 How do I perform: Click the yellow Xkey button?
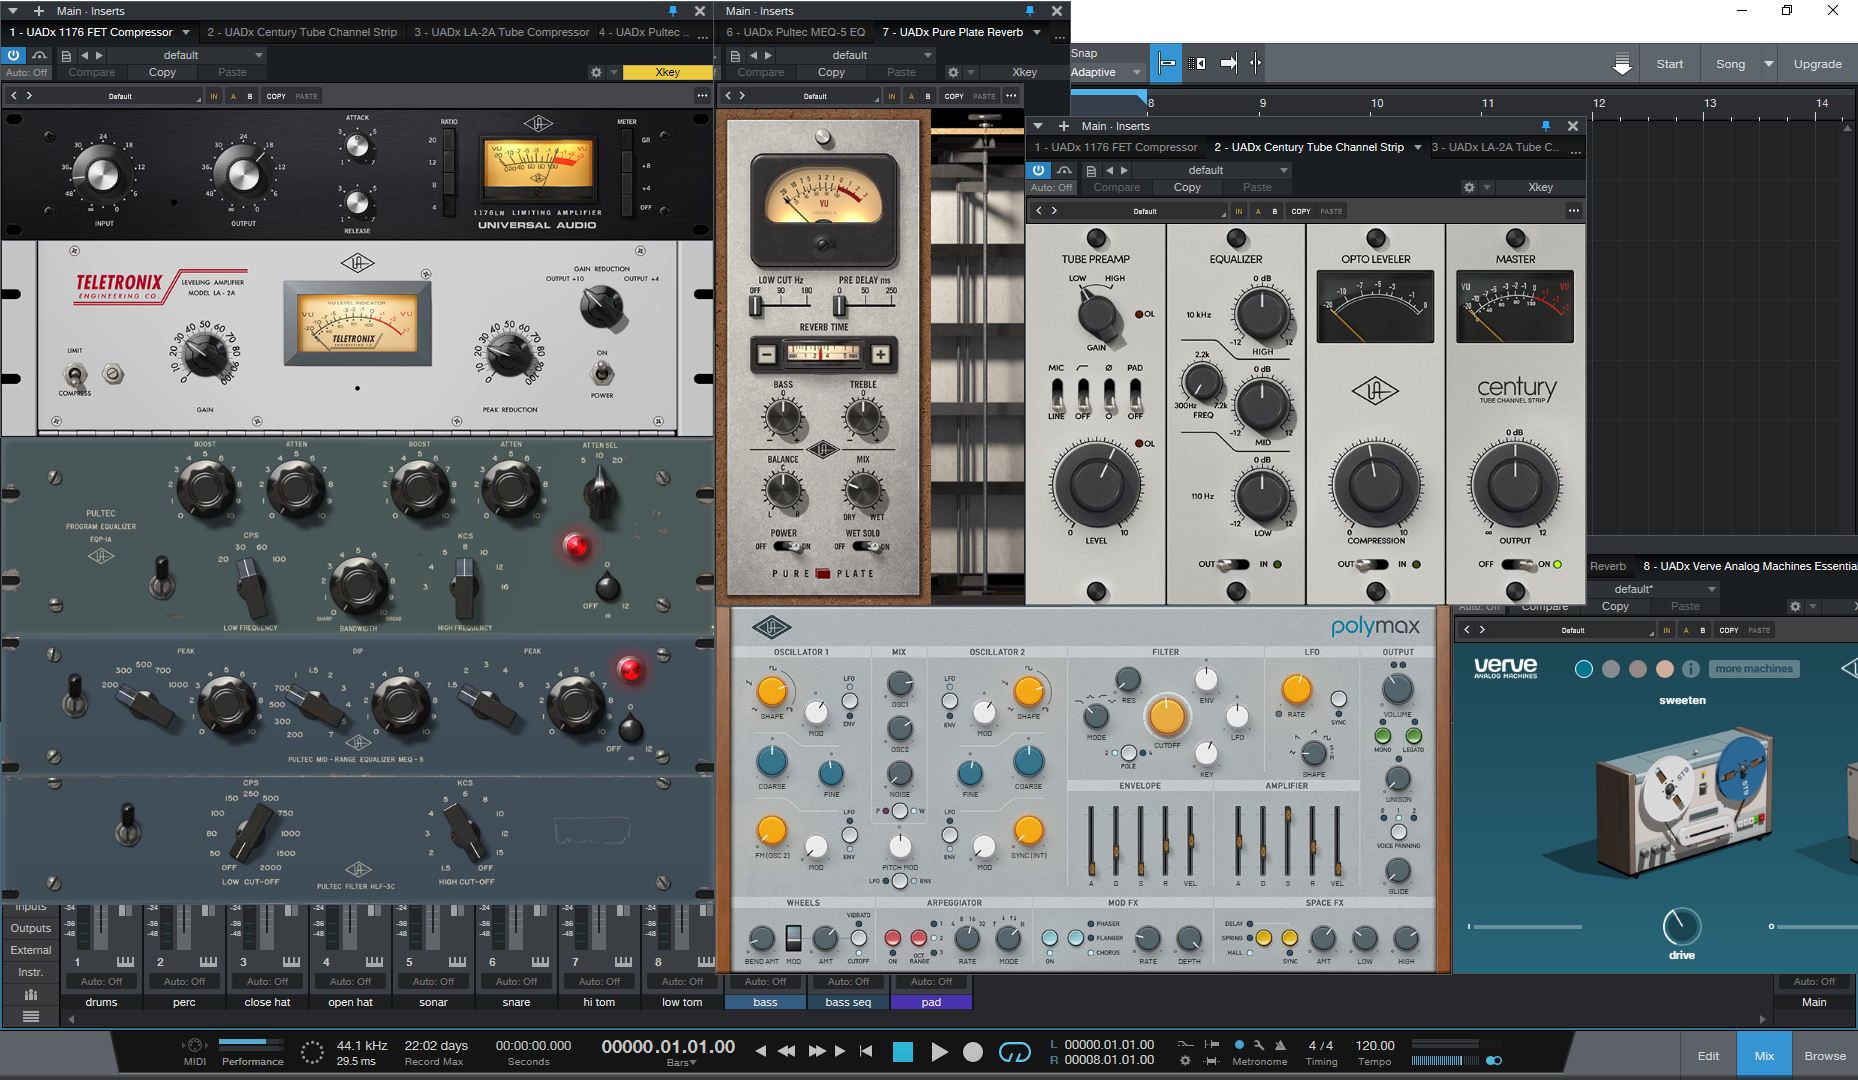(668, 72)
